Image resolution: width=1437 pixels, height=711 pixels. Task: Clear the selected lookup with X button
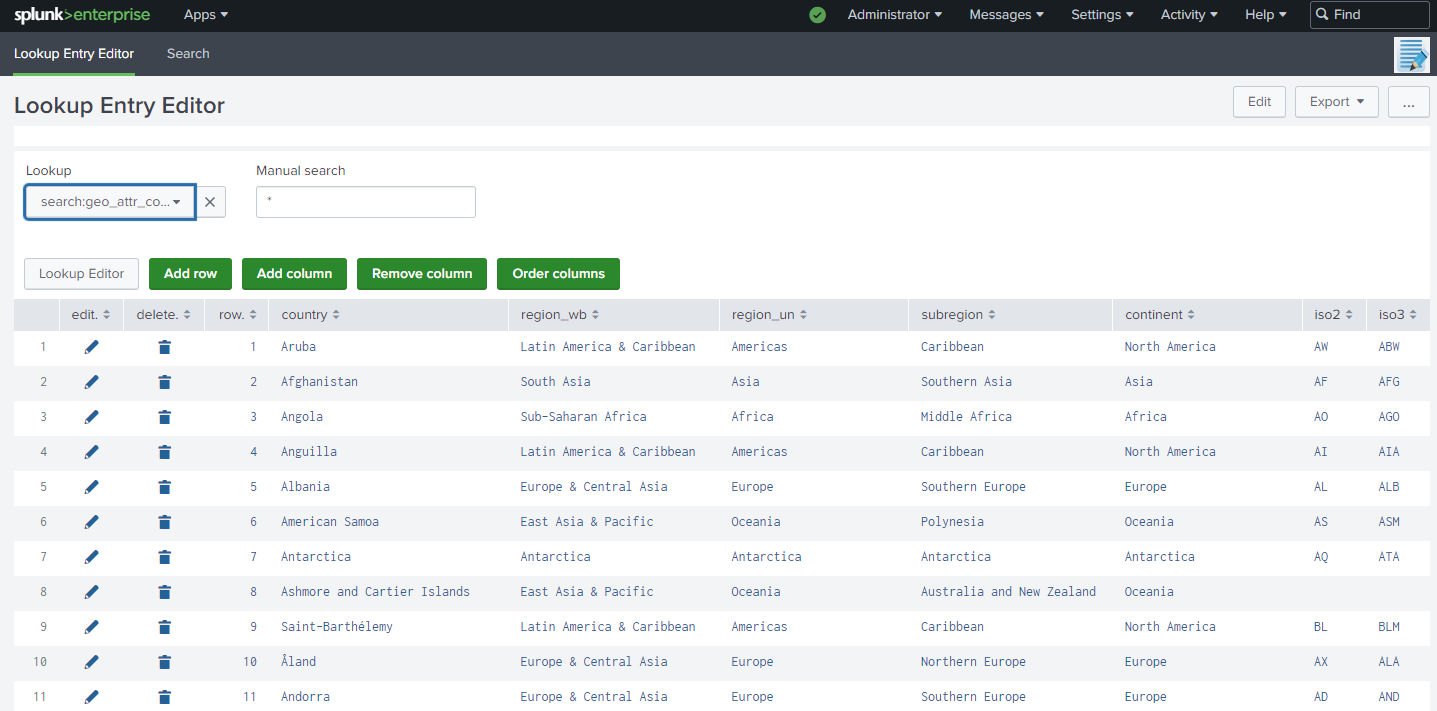tap(210, 202)
